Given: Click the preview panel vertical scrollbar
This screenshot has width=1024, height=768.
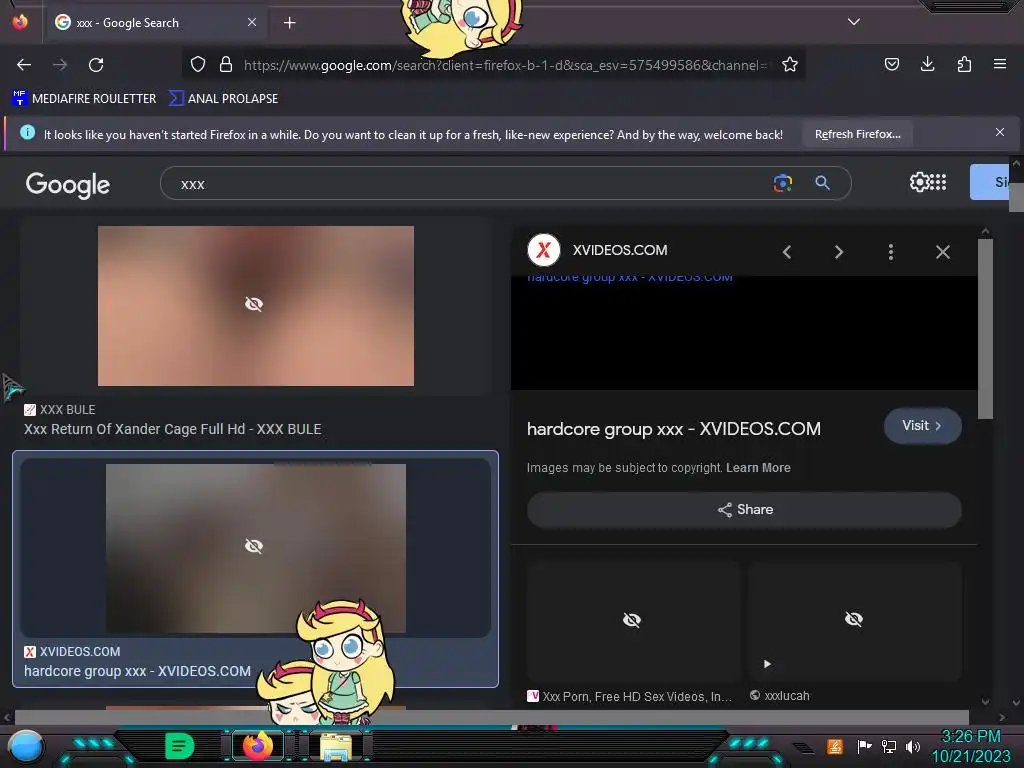Looking at the screenshot, I should tap(985, 329).
